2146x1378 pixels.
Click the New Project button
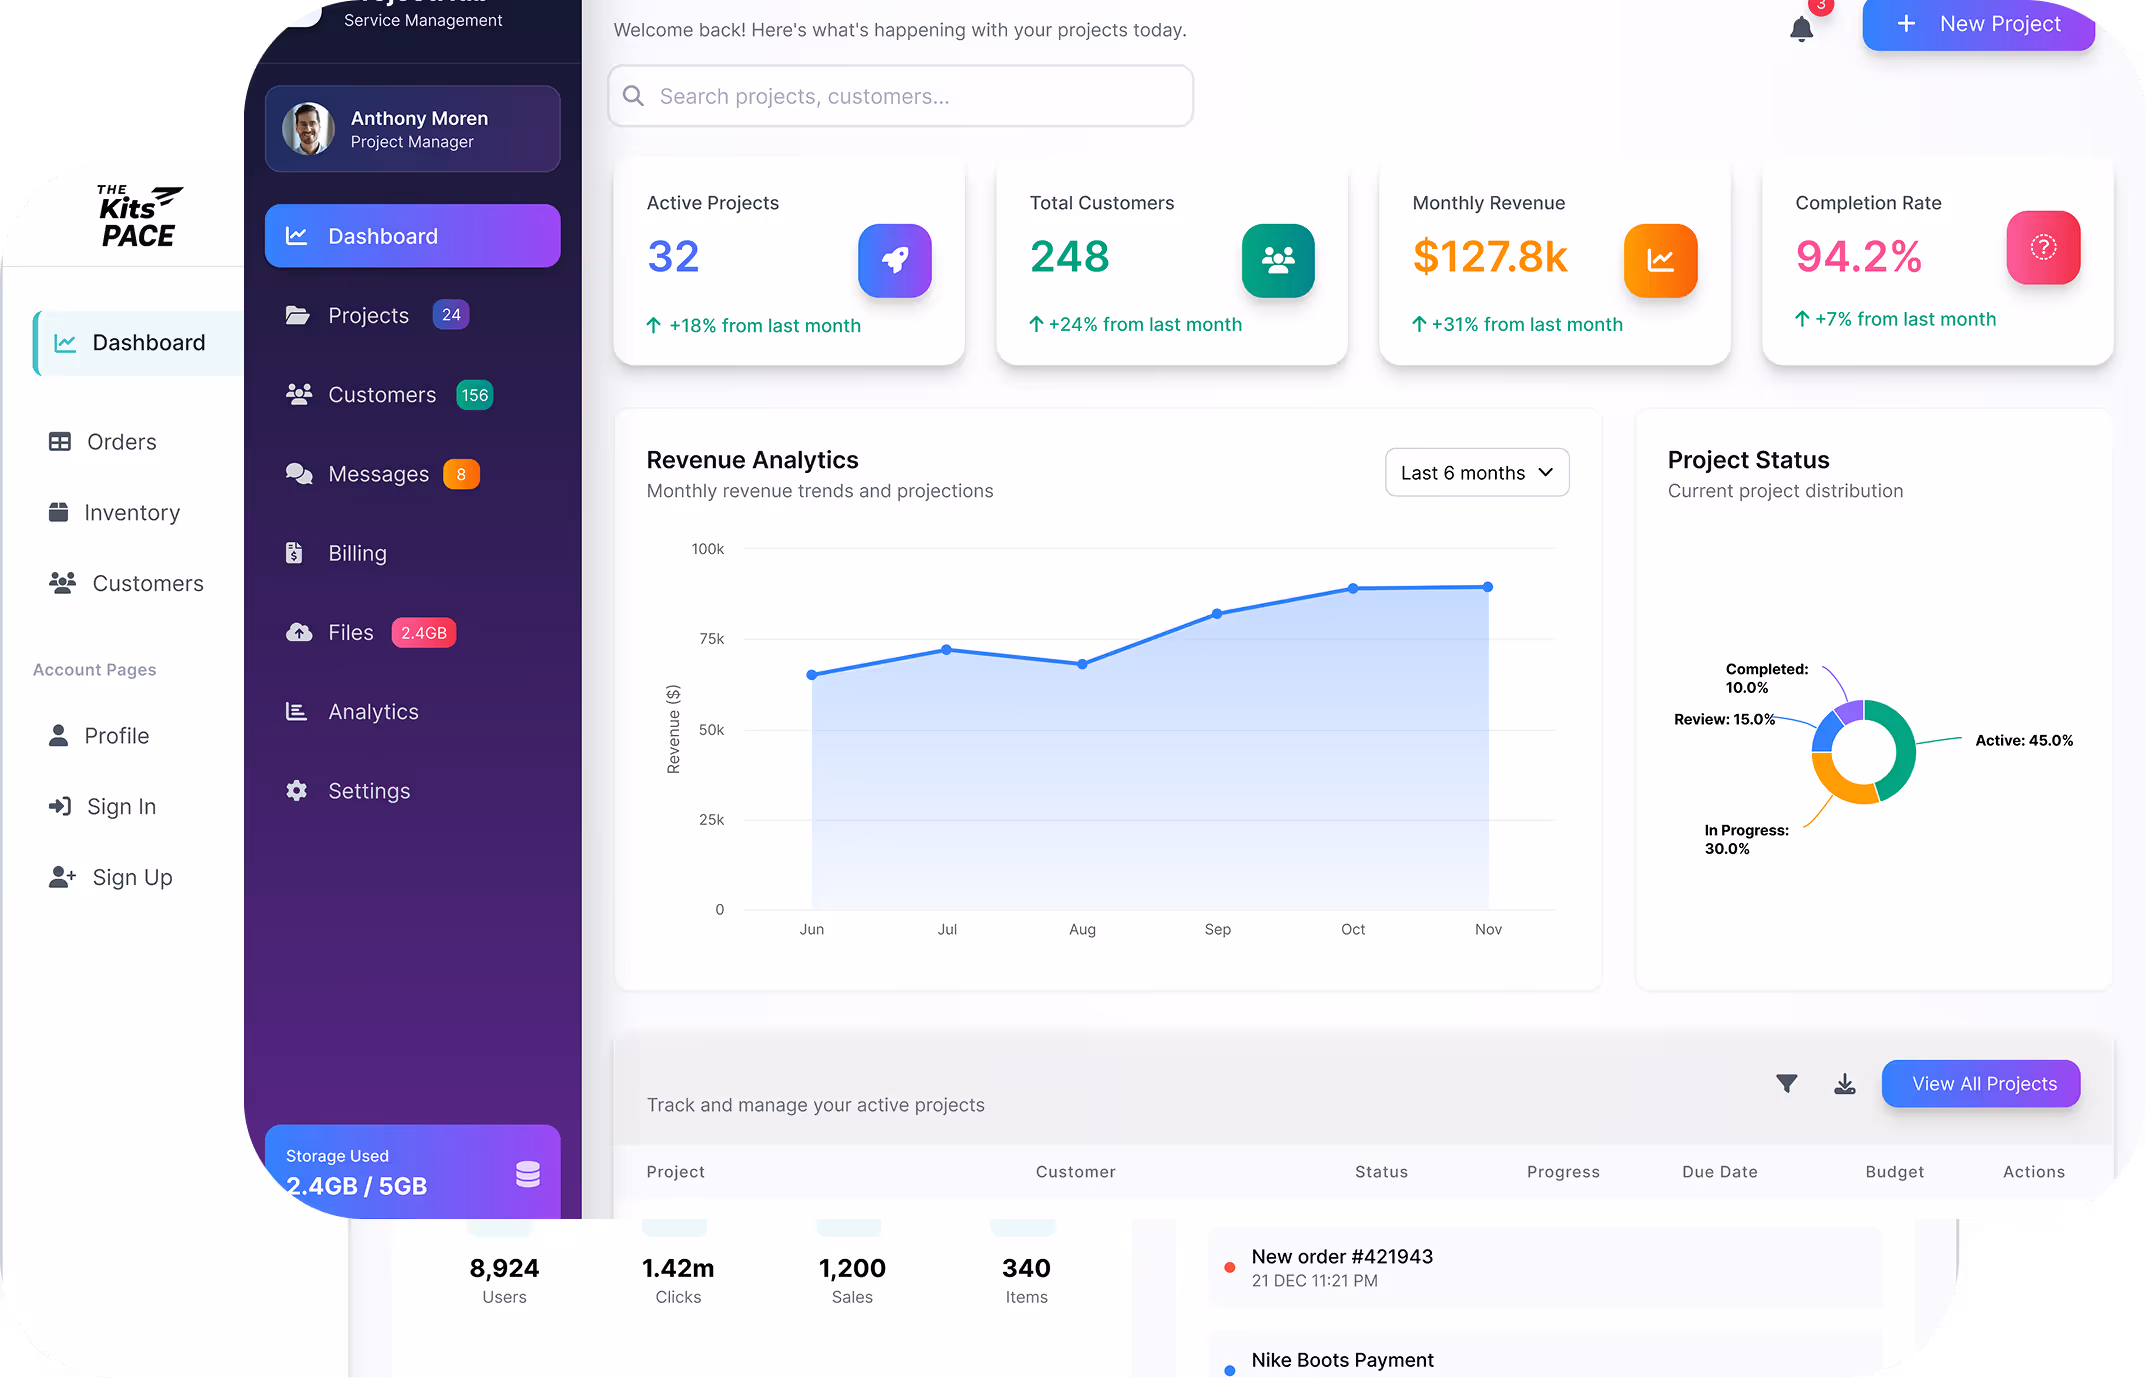click(1978, 24)
